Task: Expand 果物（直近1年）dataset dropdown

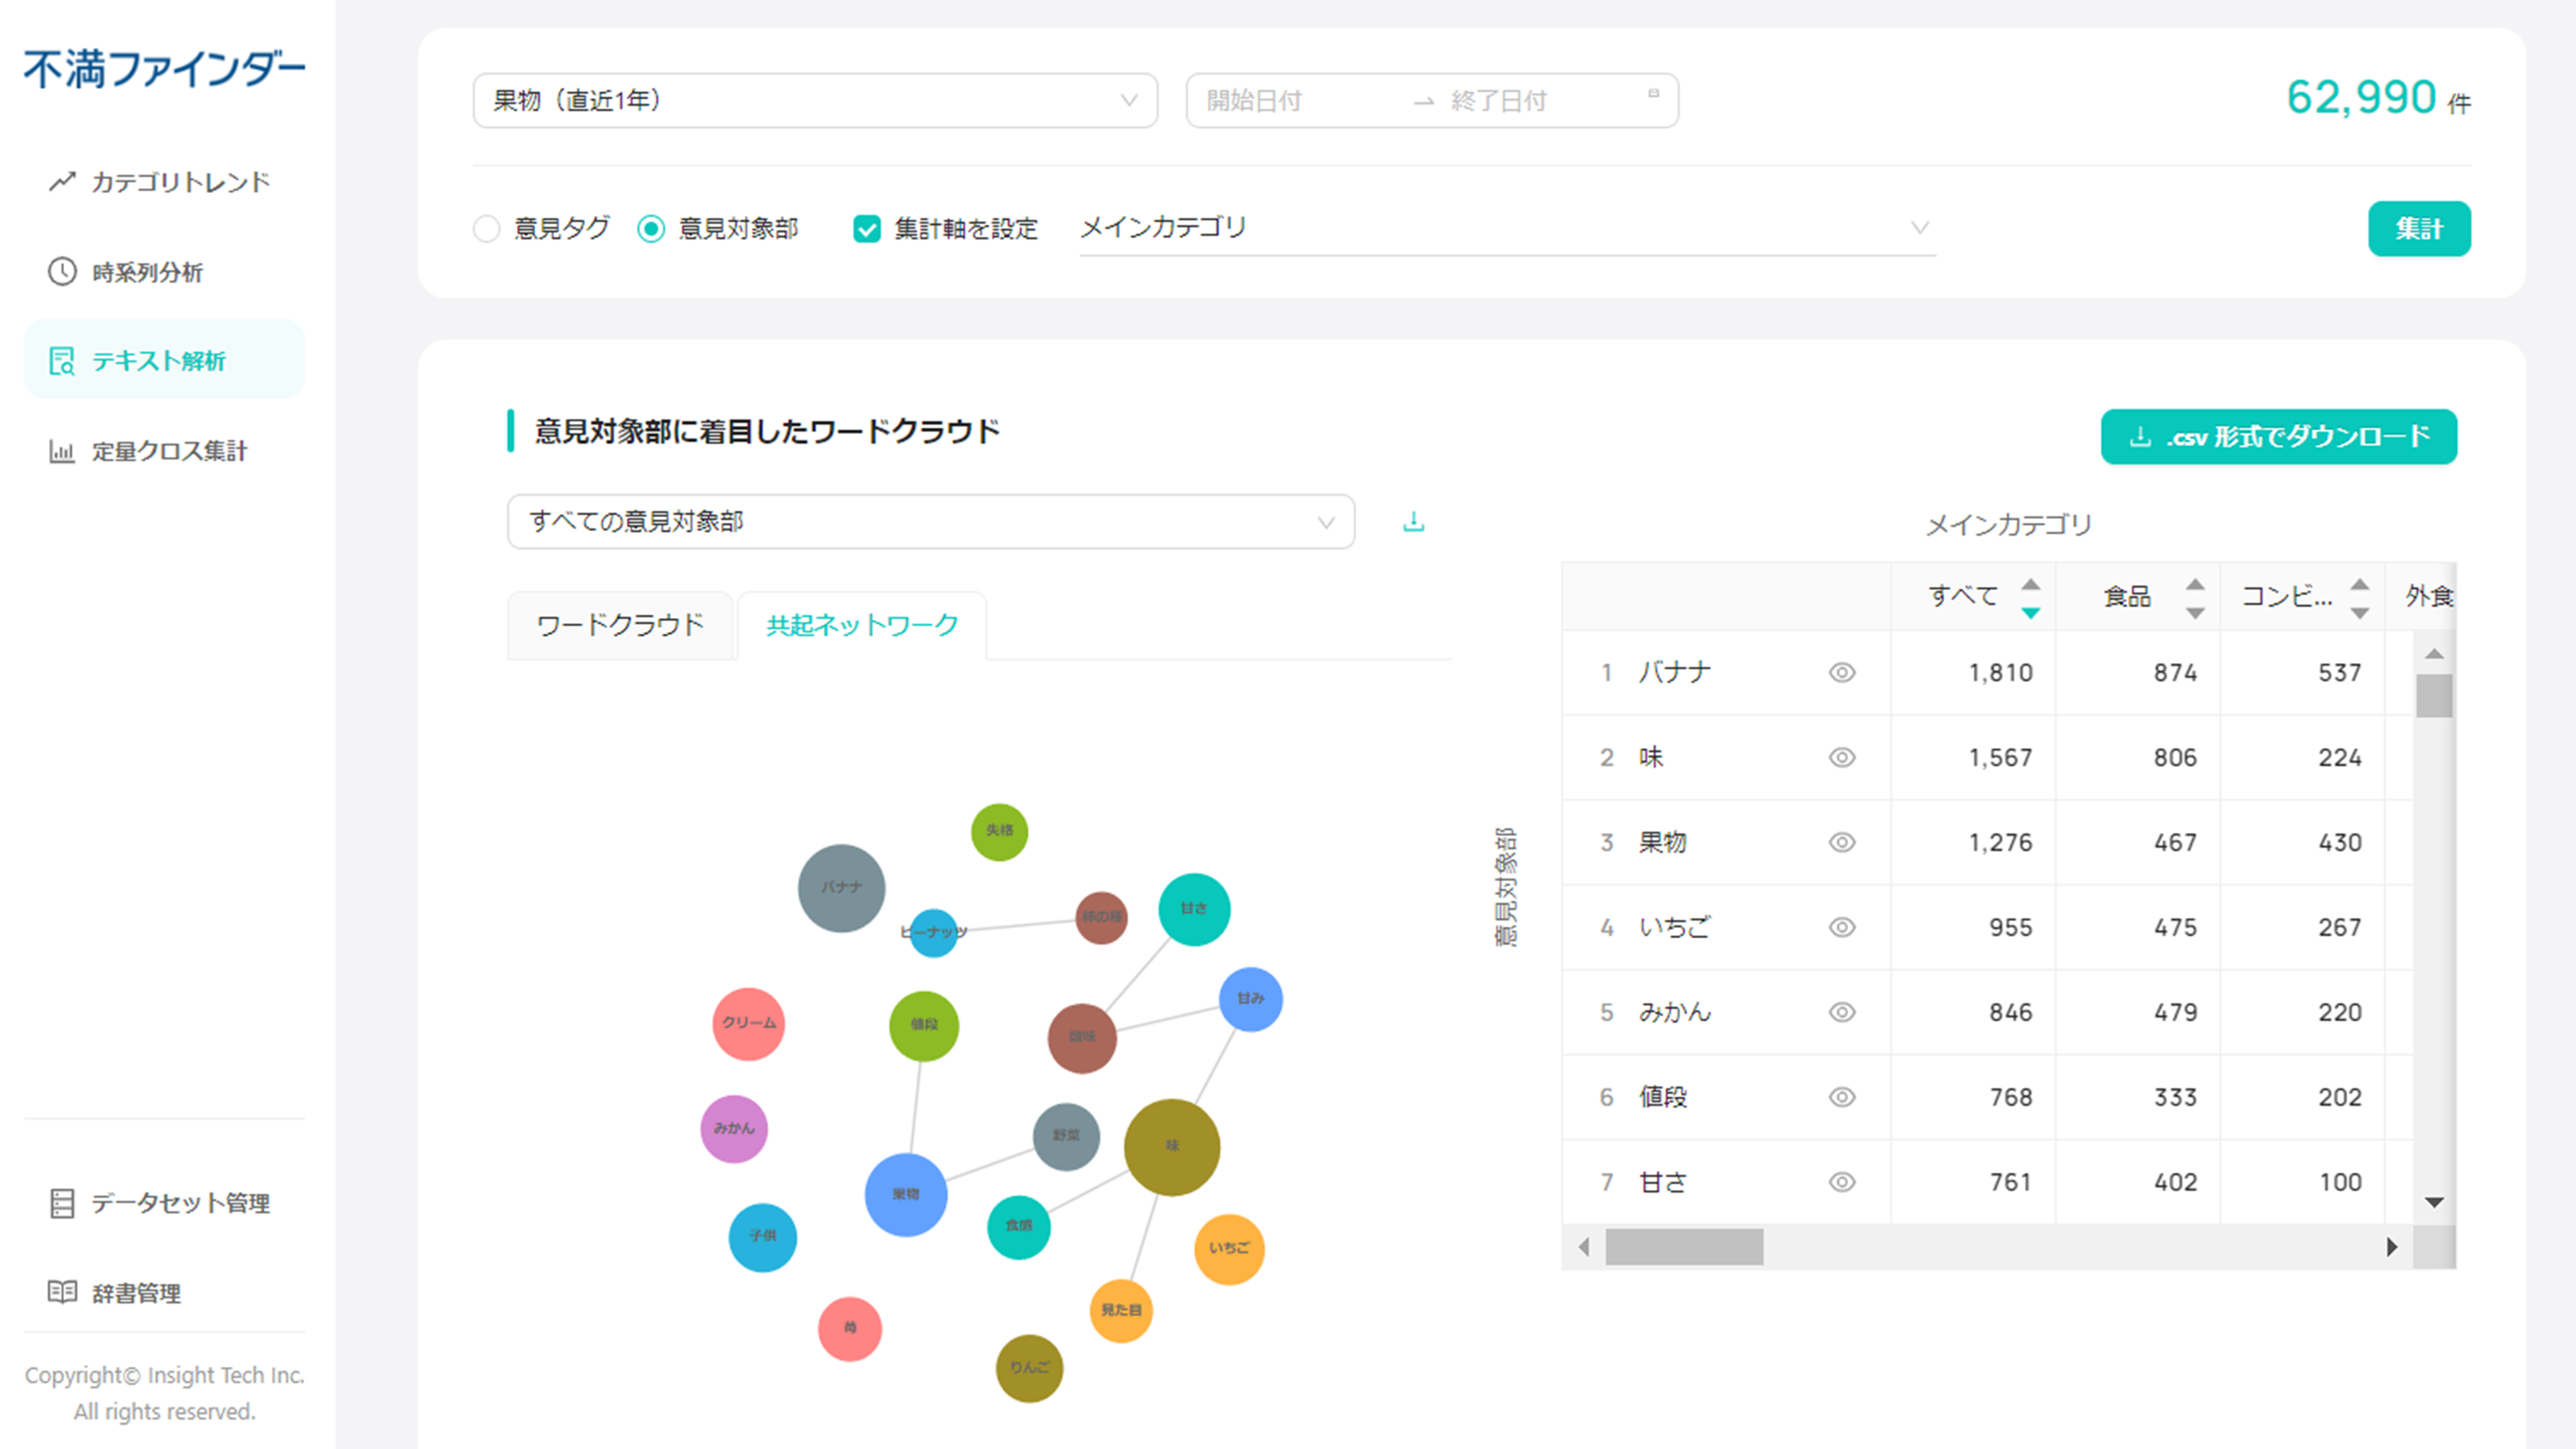Action: (815, 100)
